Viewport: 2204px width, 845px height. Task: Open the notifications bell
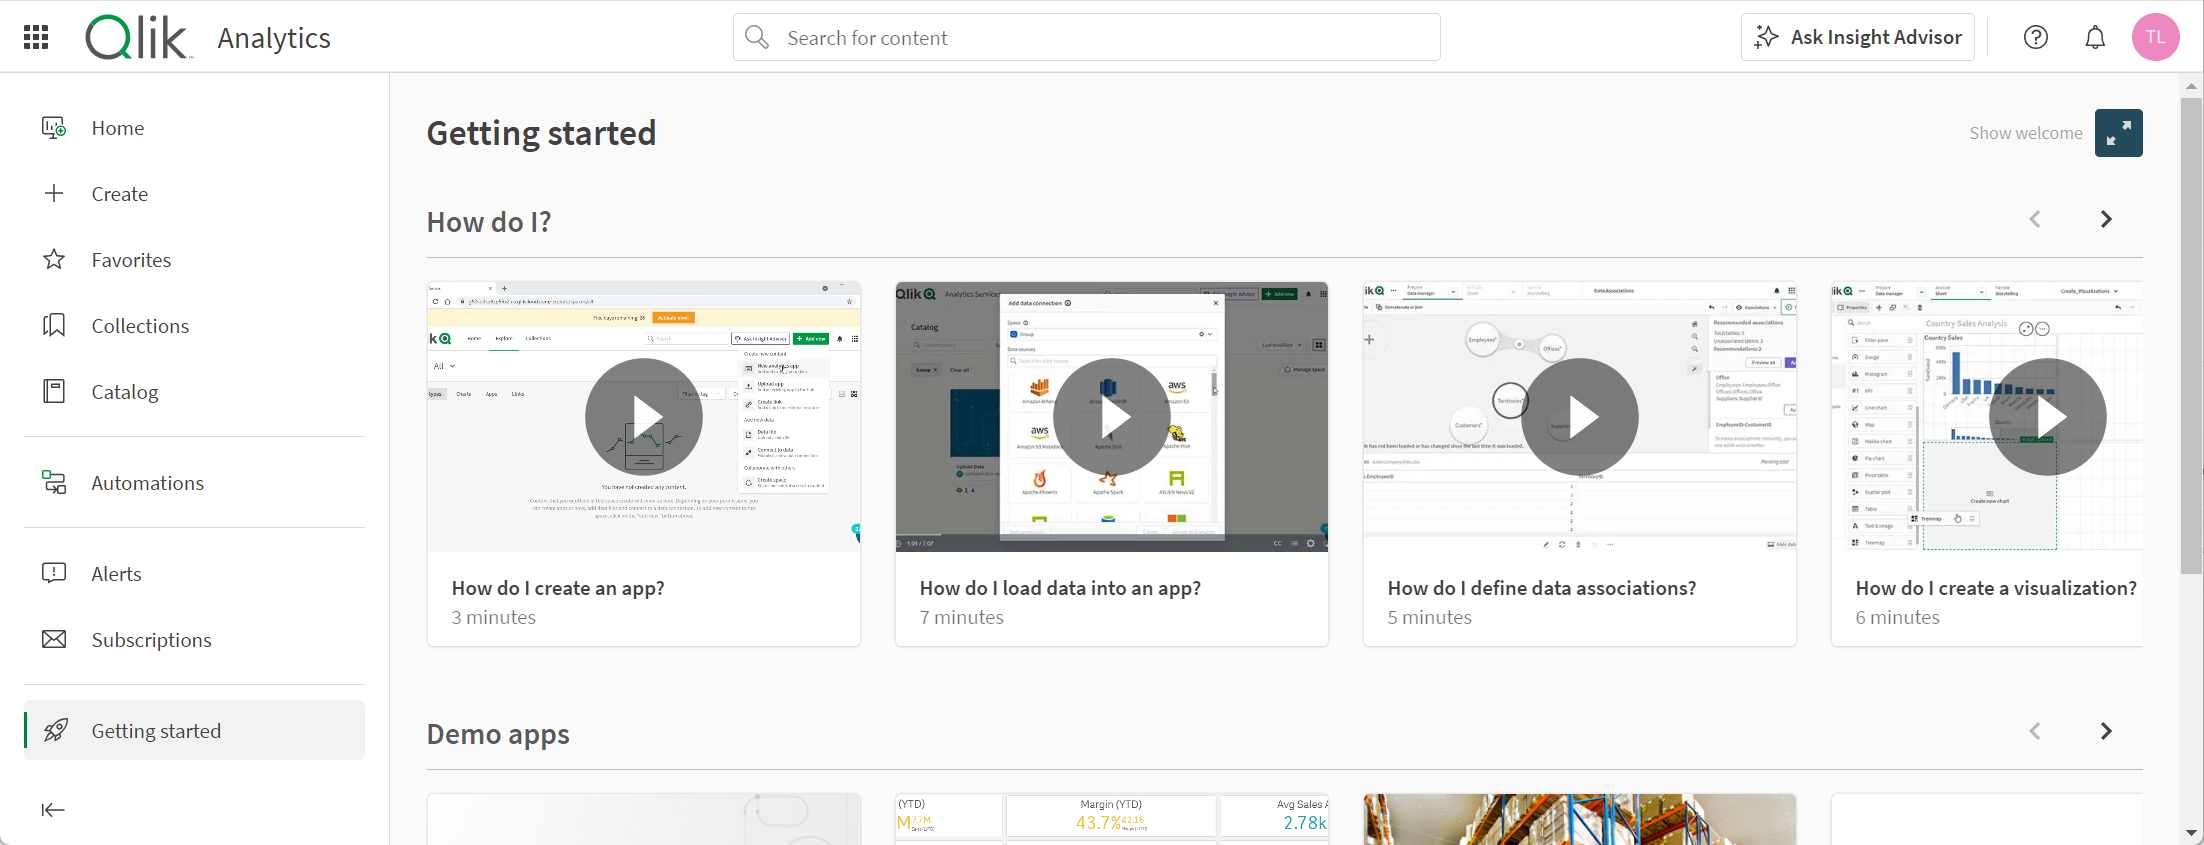[x=2095, y=37]
